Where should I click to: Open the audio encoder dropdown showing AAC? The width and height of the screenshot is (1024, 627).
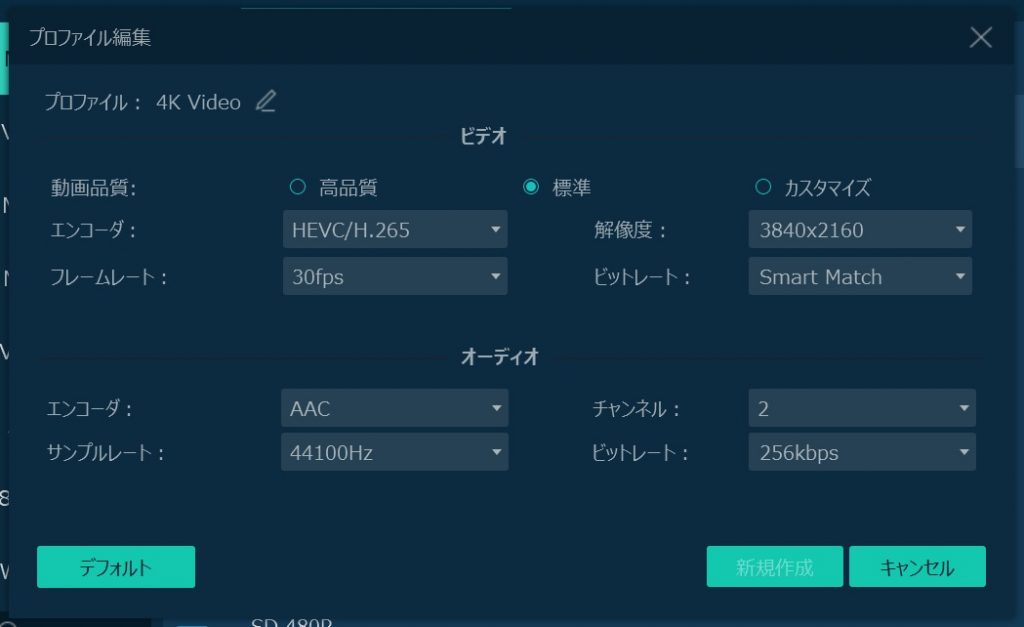(x=394, y=408)
